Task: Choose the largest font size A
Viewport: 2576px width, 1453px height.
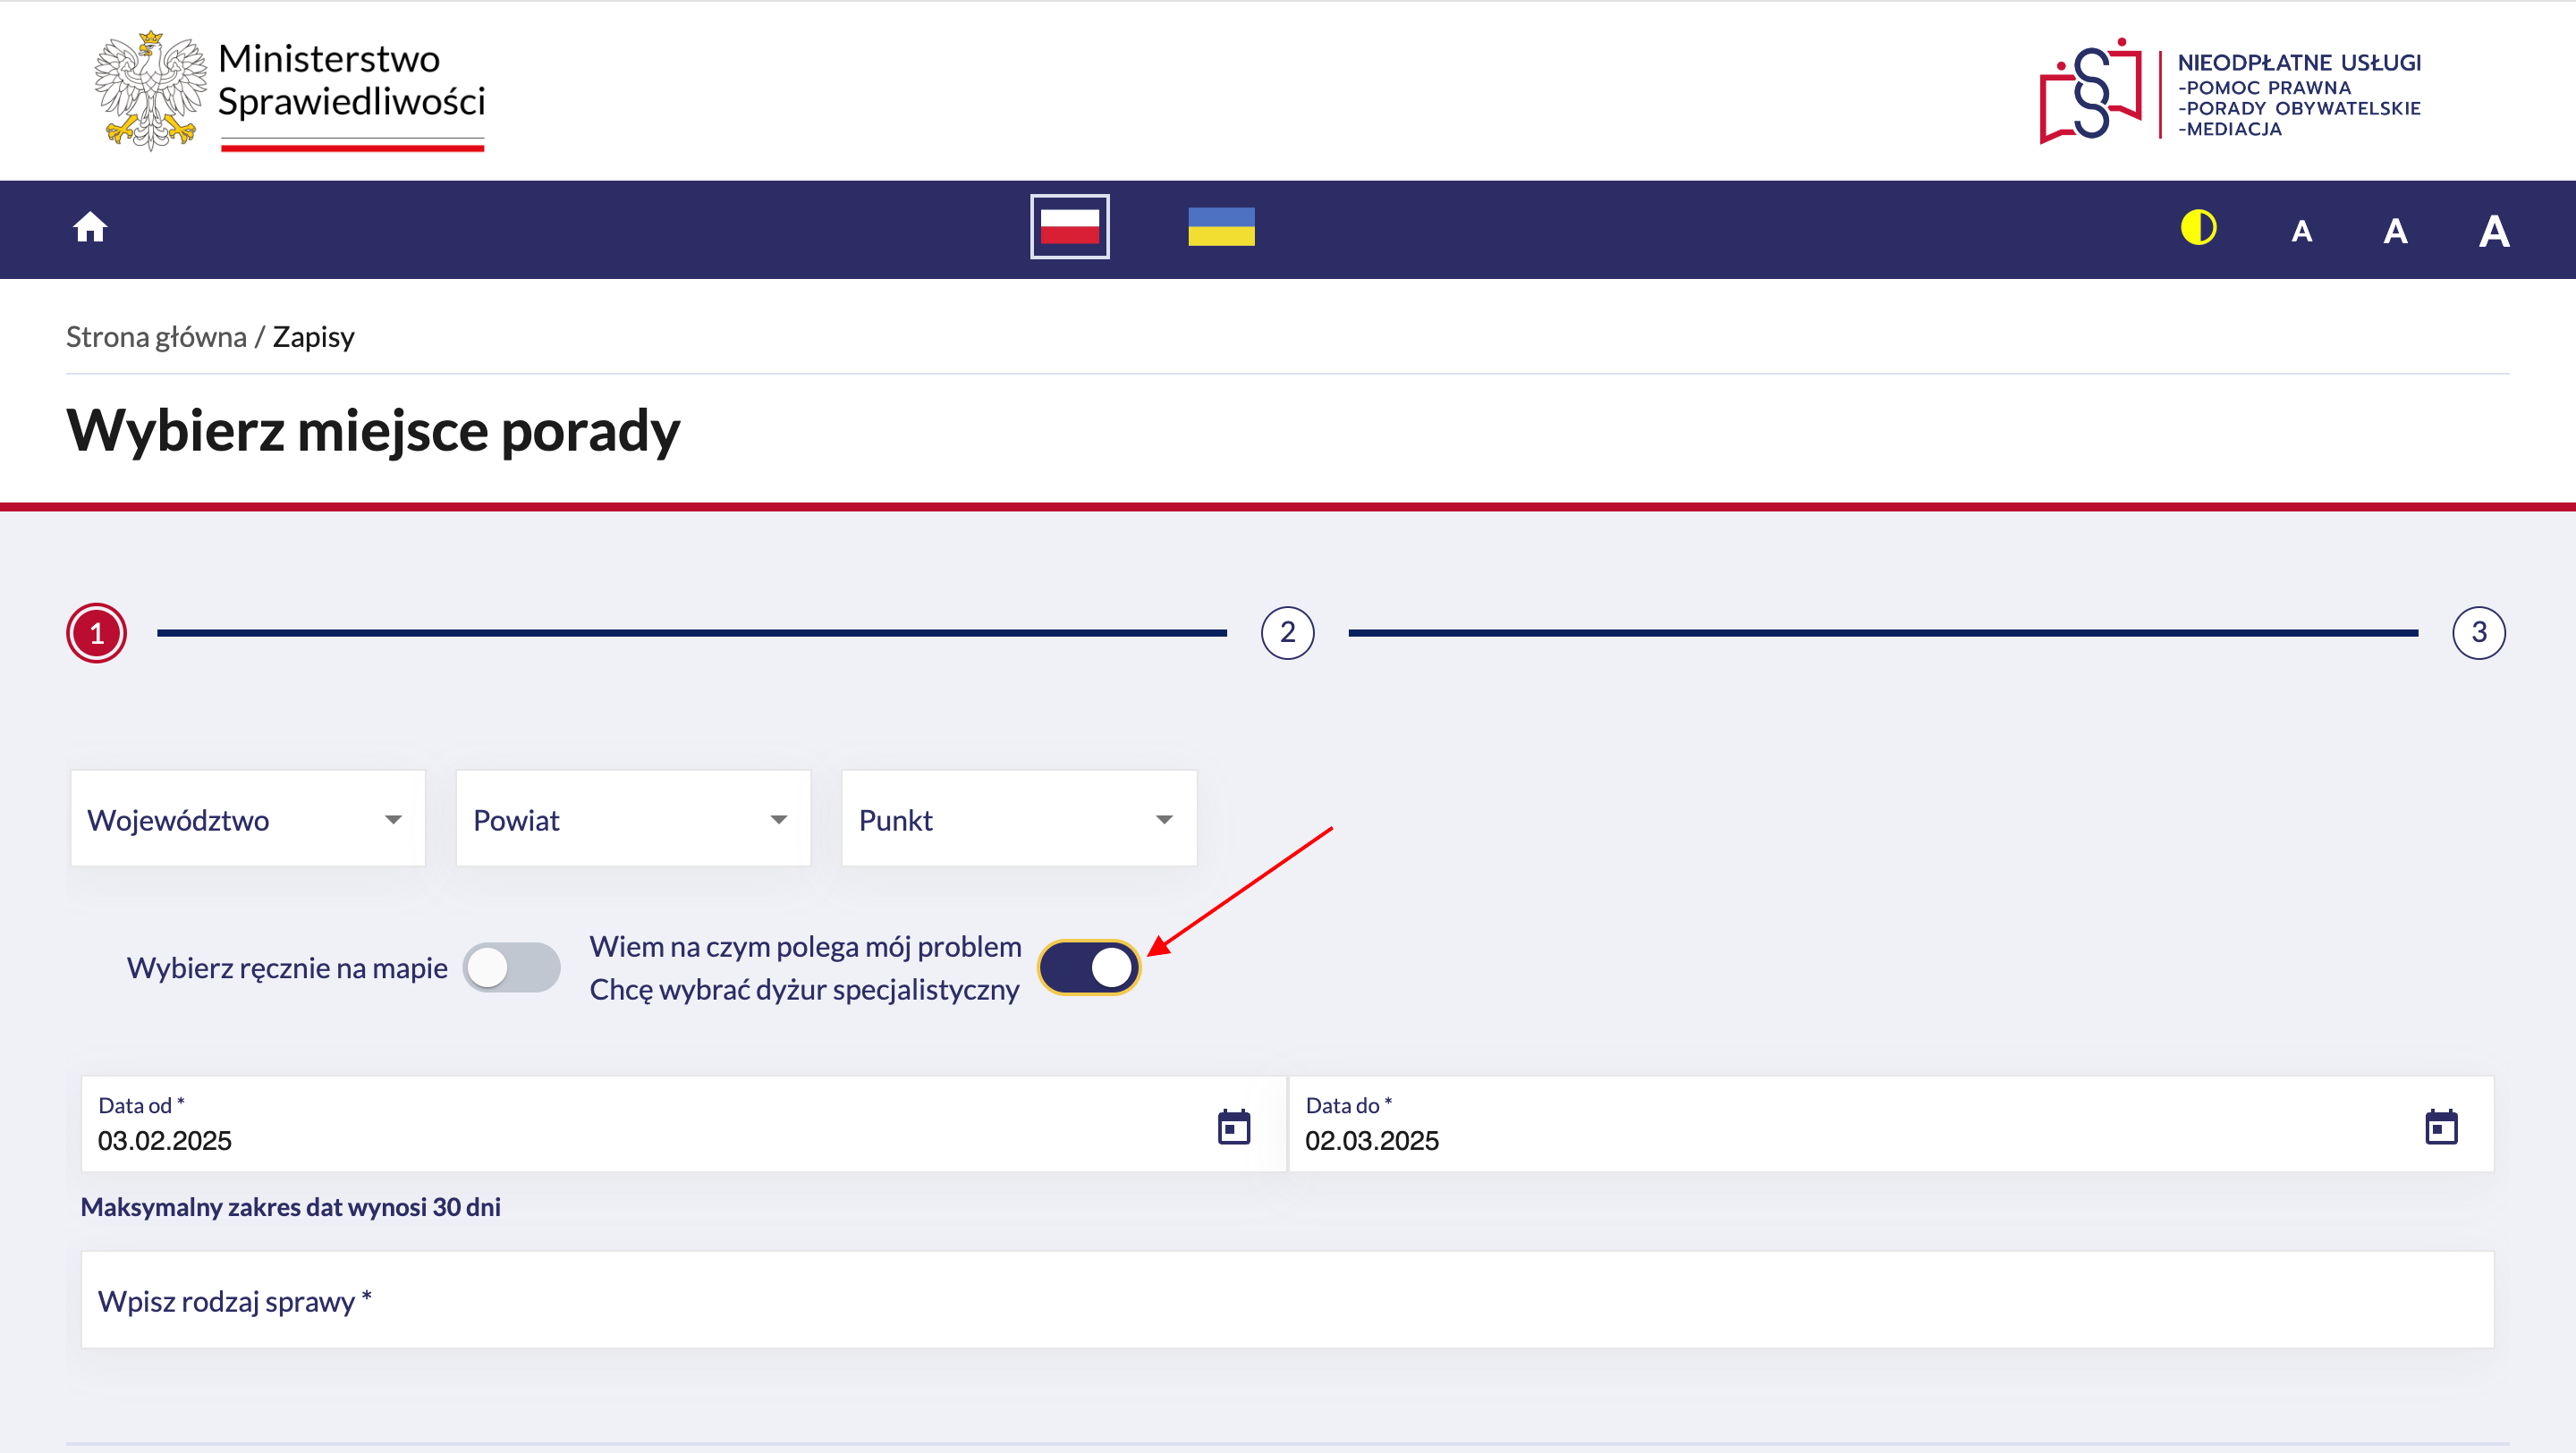Action: coord(2493,232)
